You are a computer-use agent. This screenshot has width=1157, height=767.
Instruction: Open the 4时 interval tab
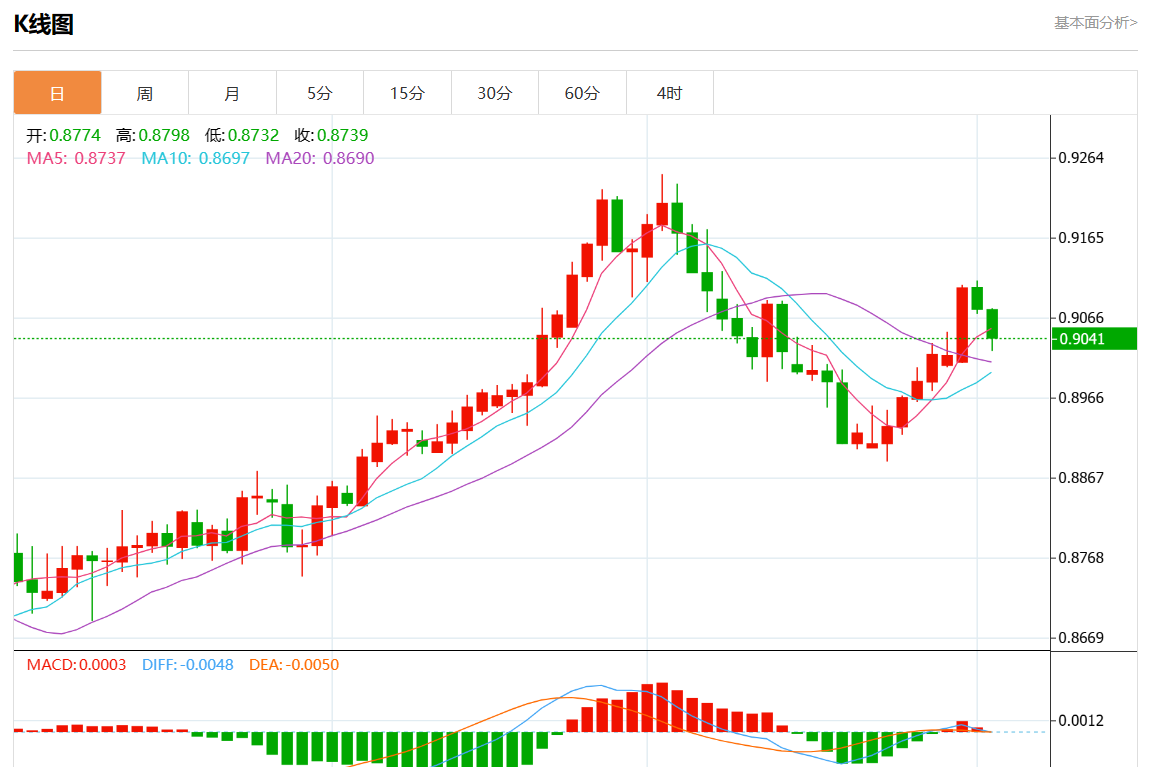(669, 93)
